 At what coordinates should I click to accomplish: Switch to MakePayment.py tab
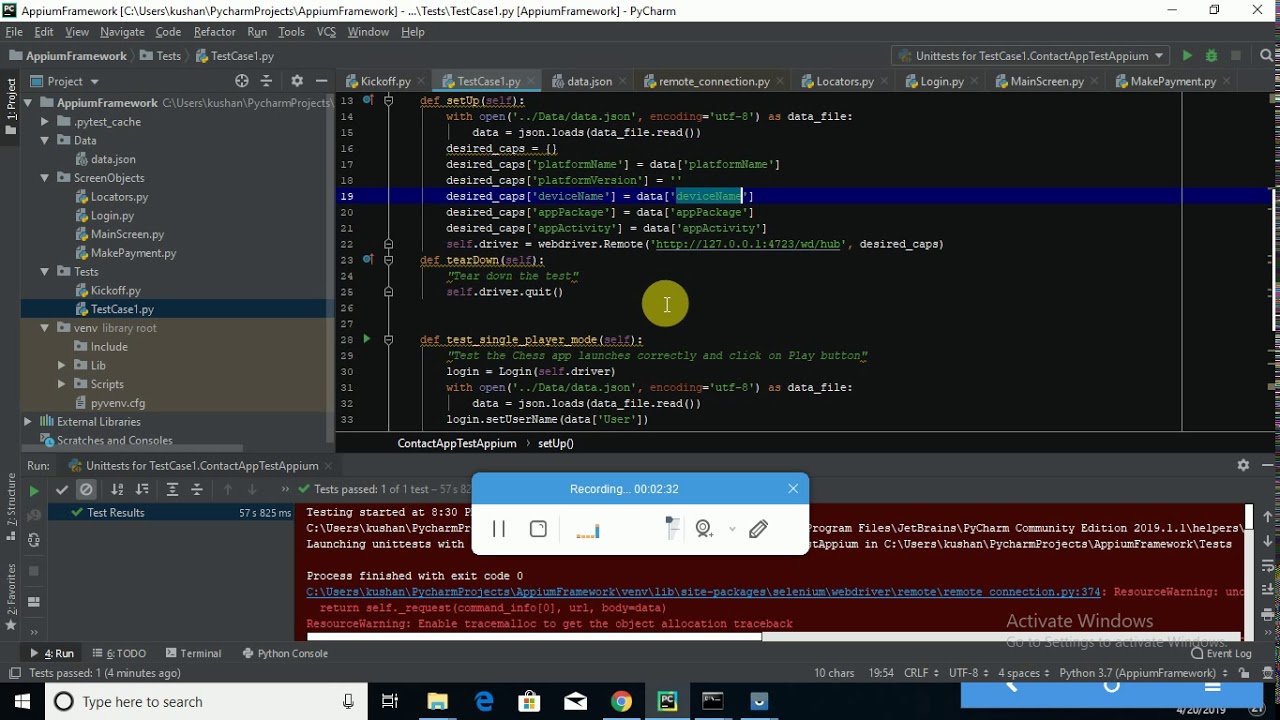coord(1173,81)
